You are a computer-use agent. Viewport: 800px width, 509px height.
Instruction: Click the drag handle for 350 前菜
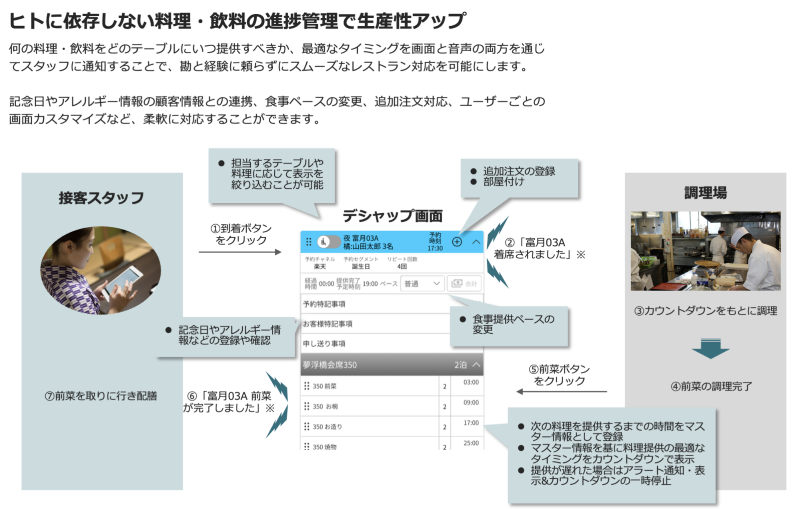point(307,386)
